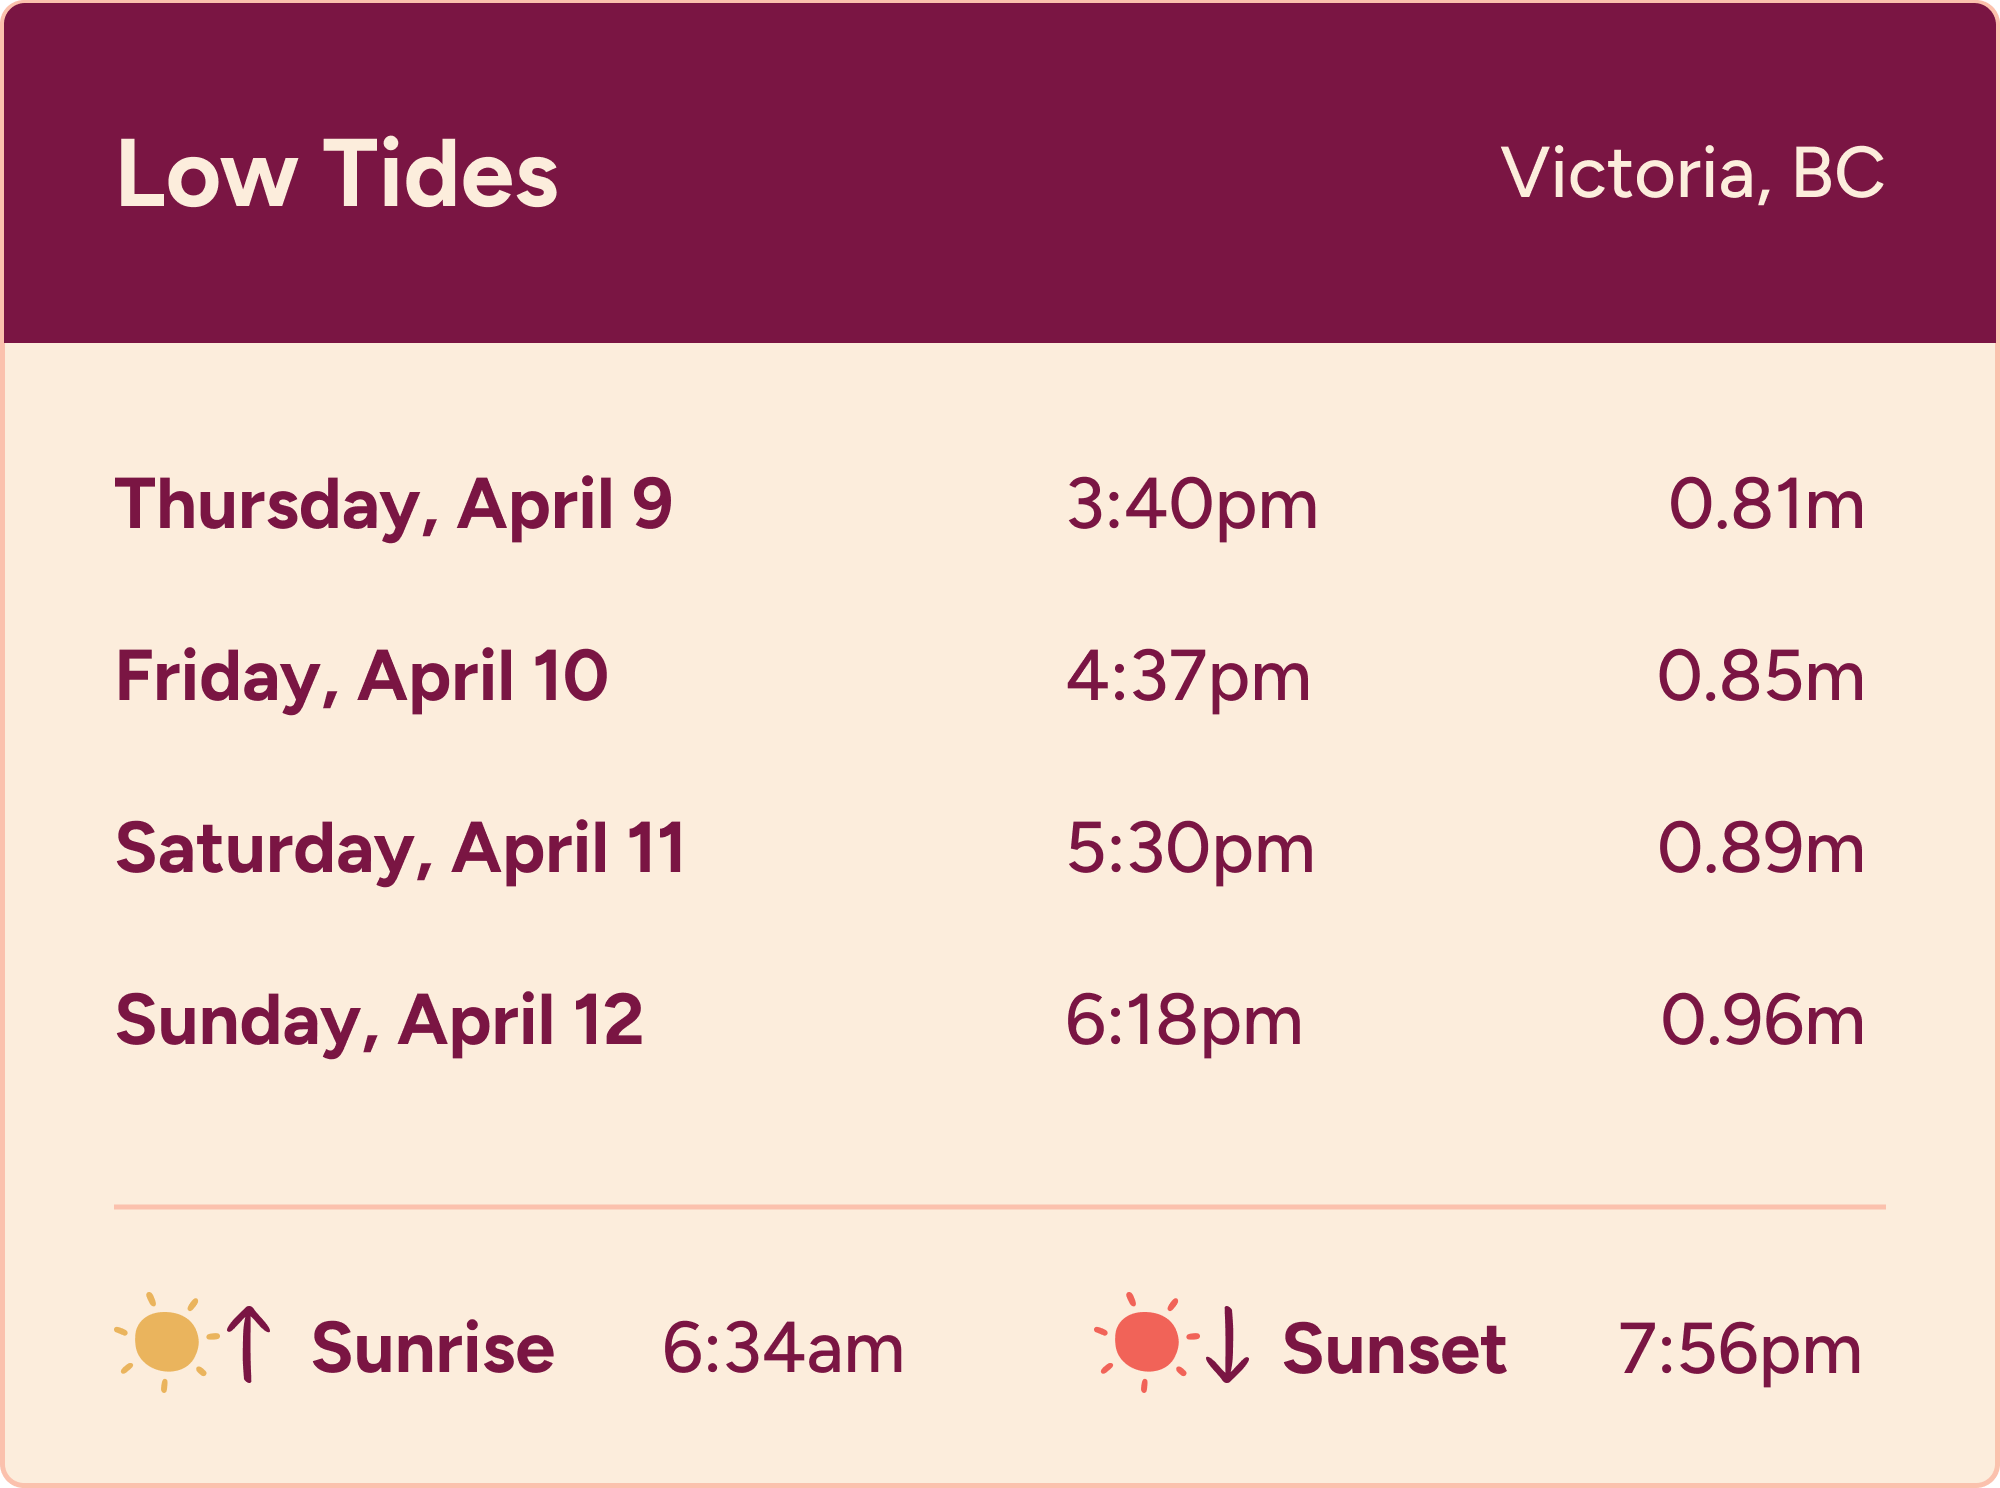Select the Saturday, April 11 row

[x=400, y=849]
